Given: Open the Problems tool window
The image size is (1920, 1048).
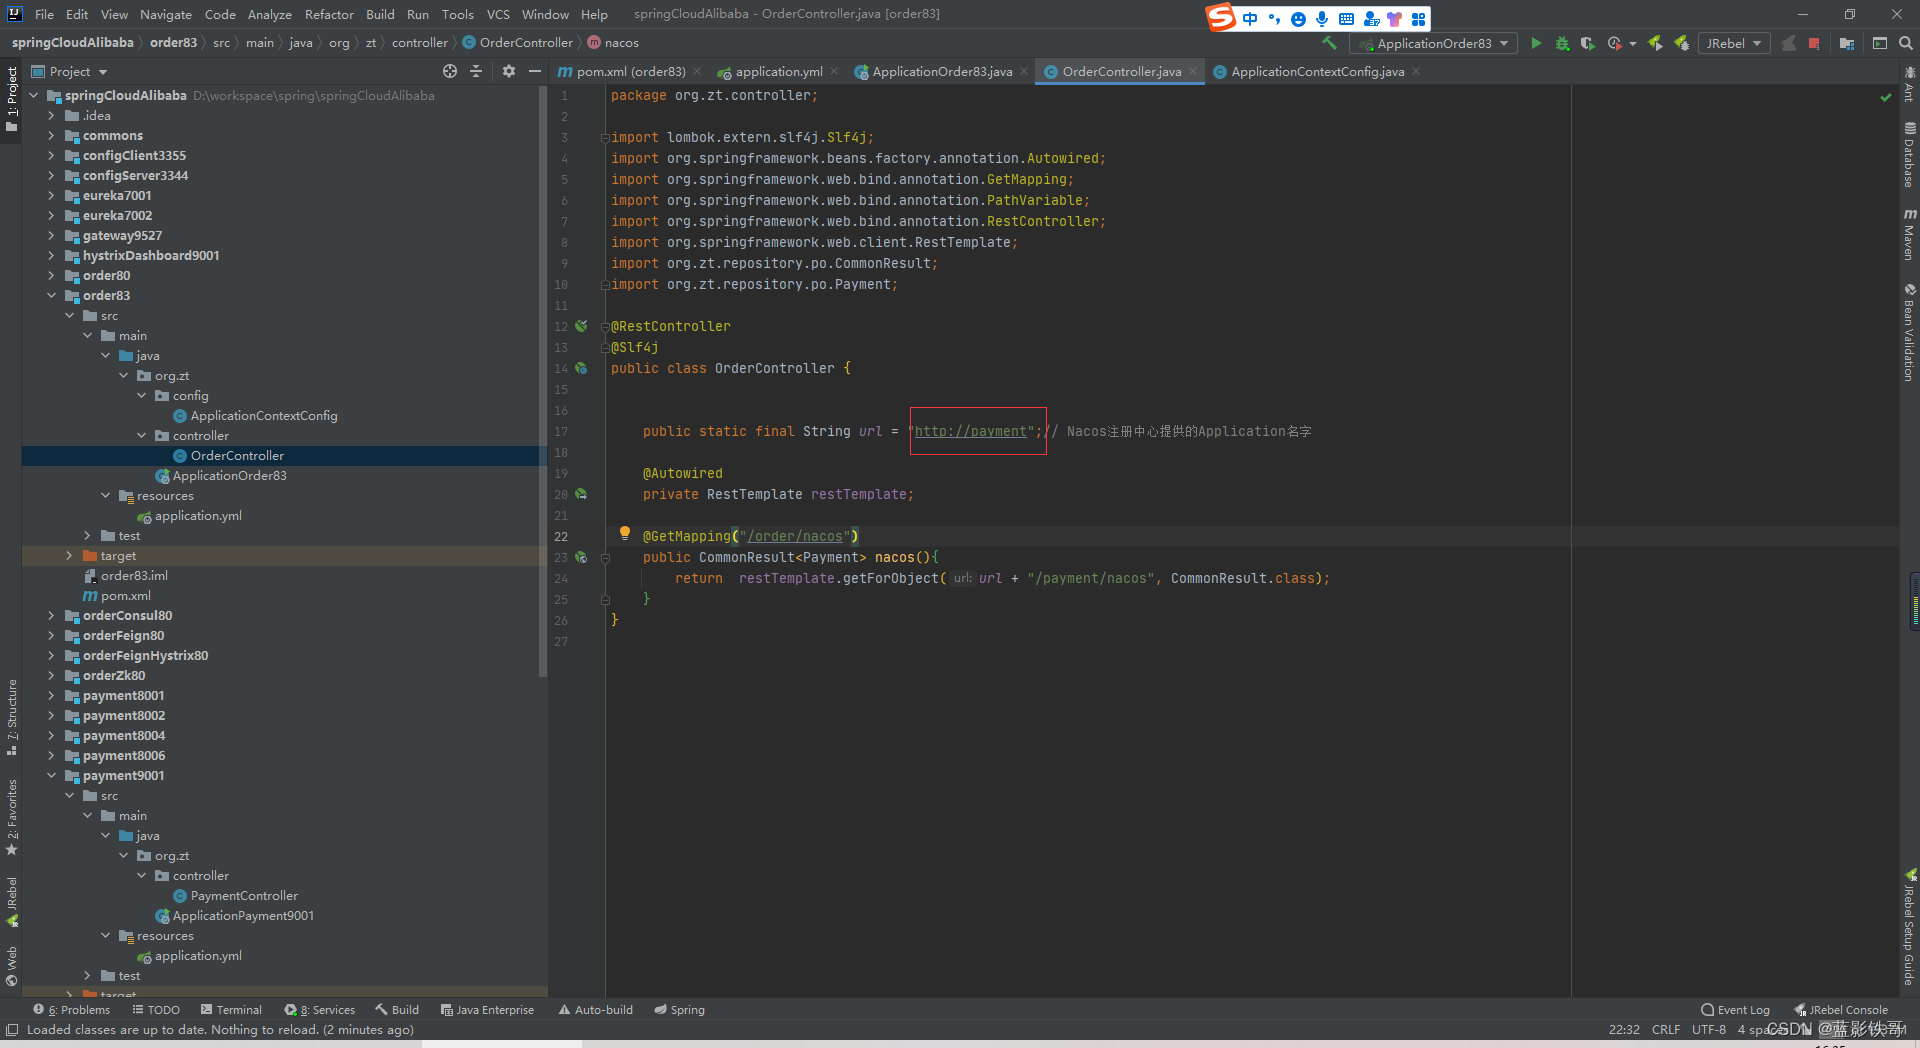Looking at the screenshot, I should [x=72, y=1009].
